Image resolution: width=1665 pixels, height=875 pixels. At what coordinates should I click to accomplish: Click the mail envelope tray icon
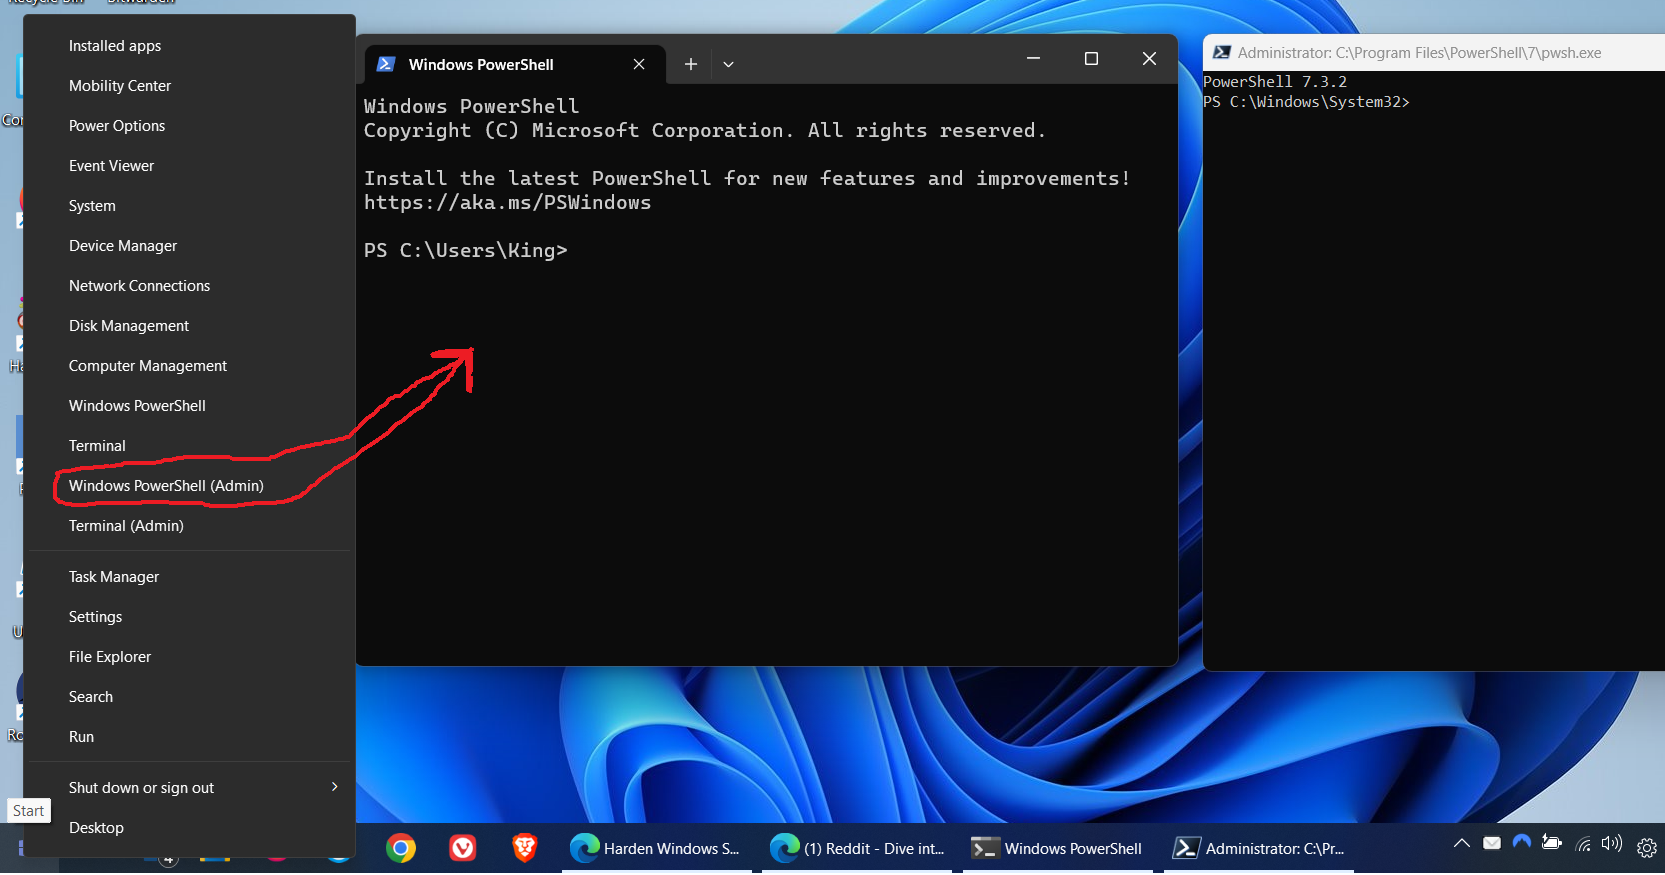(1491, 843)
